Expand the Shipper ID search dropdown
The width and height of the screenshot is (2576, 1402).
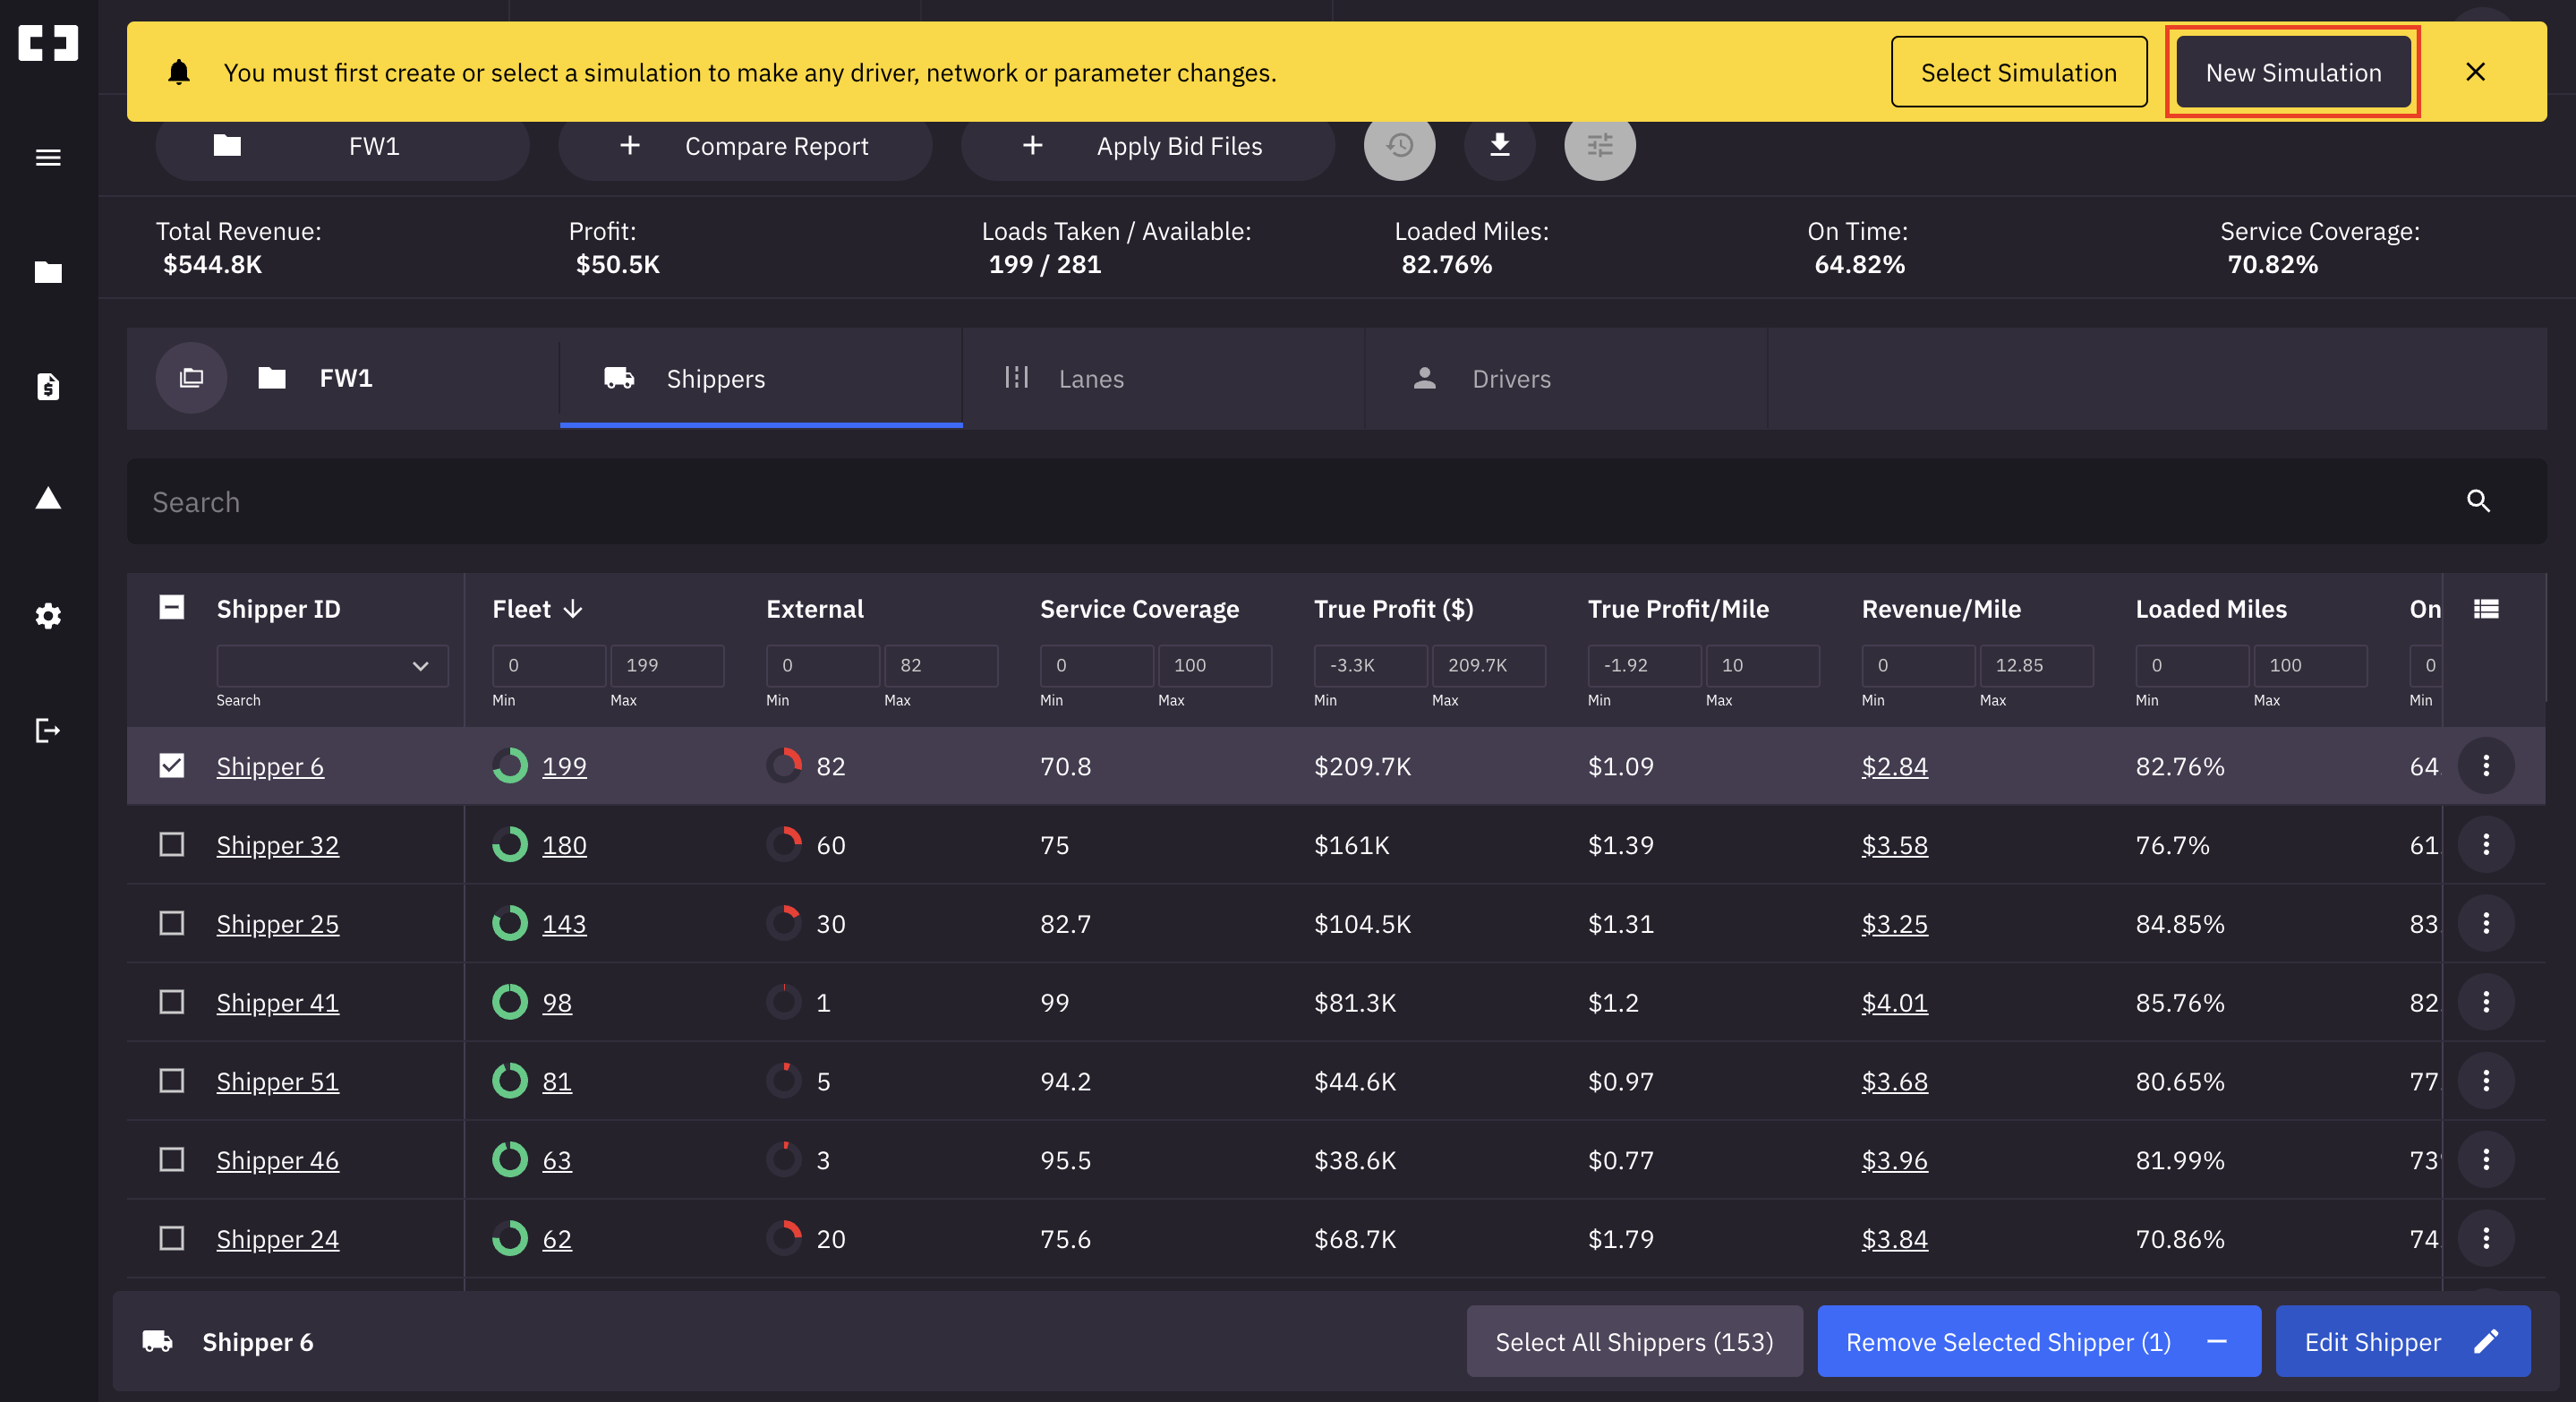click(420, 666)
